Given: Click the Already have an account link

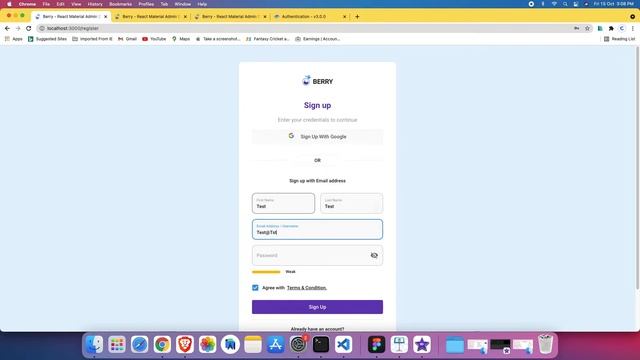Looking at the screenshot, I should click(317, 329).
